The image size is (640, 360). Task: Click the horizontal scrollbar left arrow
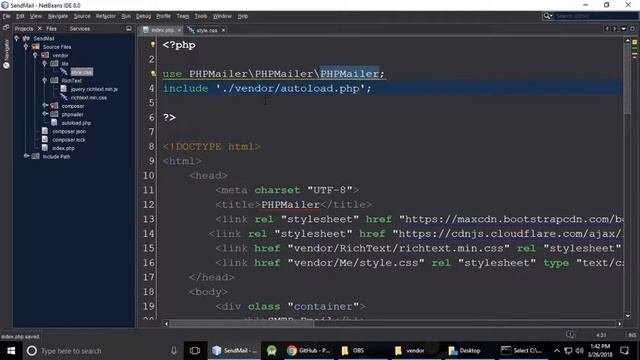point(166,324)
